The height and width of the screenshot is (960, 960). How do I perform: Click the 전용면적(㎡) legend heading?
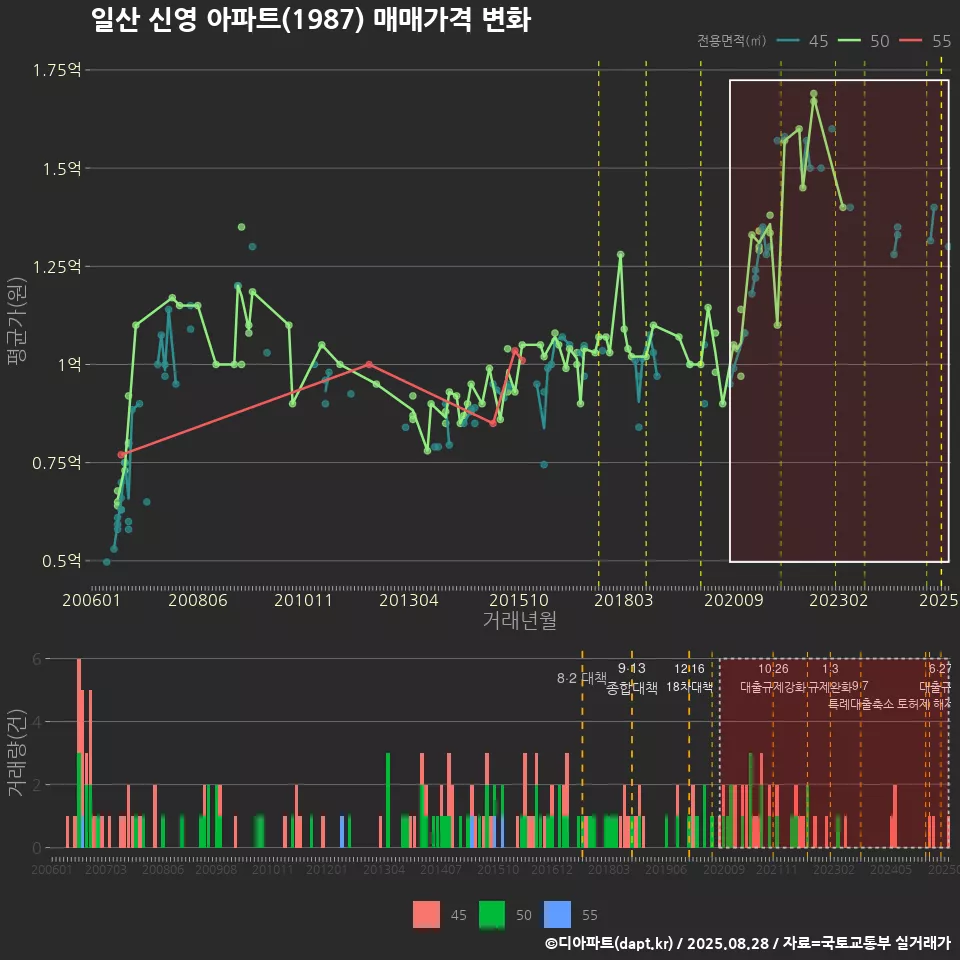point(732,41)
